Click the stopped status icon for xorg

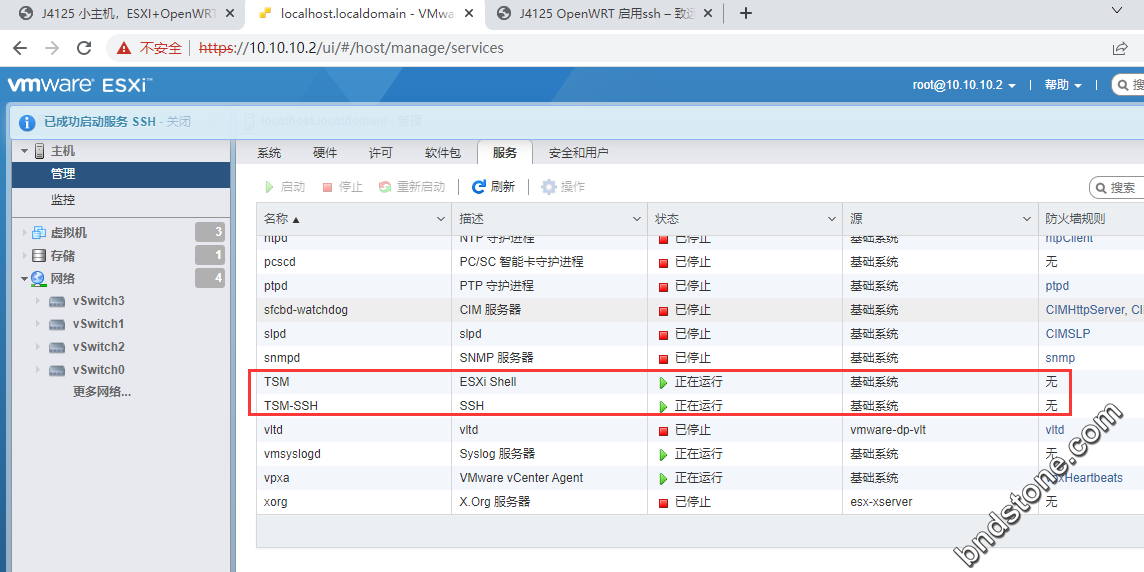tap(663, 503)
